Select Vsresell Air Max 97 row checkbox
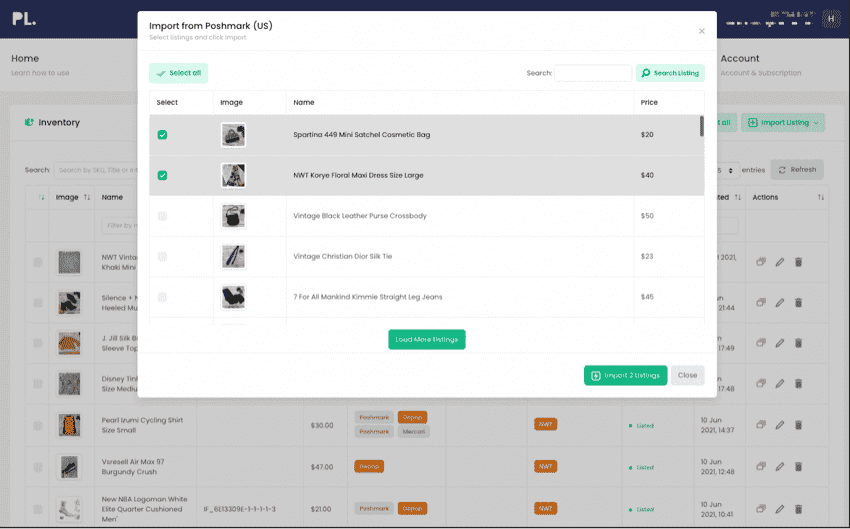 pos(38,467)
